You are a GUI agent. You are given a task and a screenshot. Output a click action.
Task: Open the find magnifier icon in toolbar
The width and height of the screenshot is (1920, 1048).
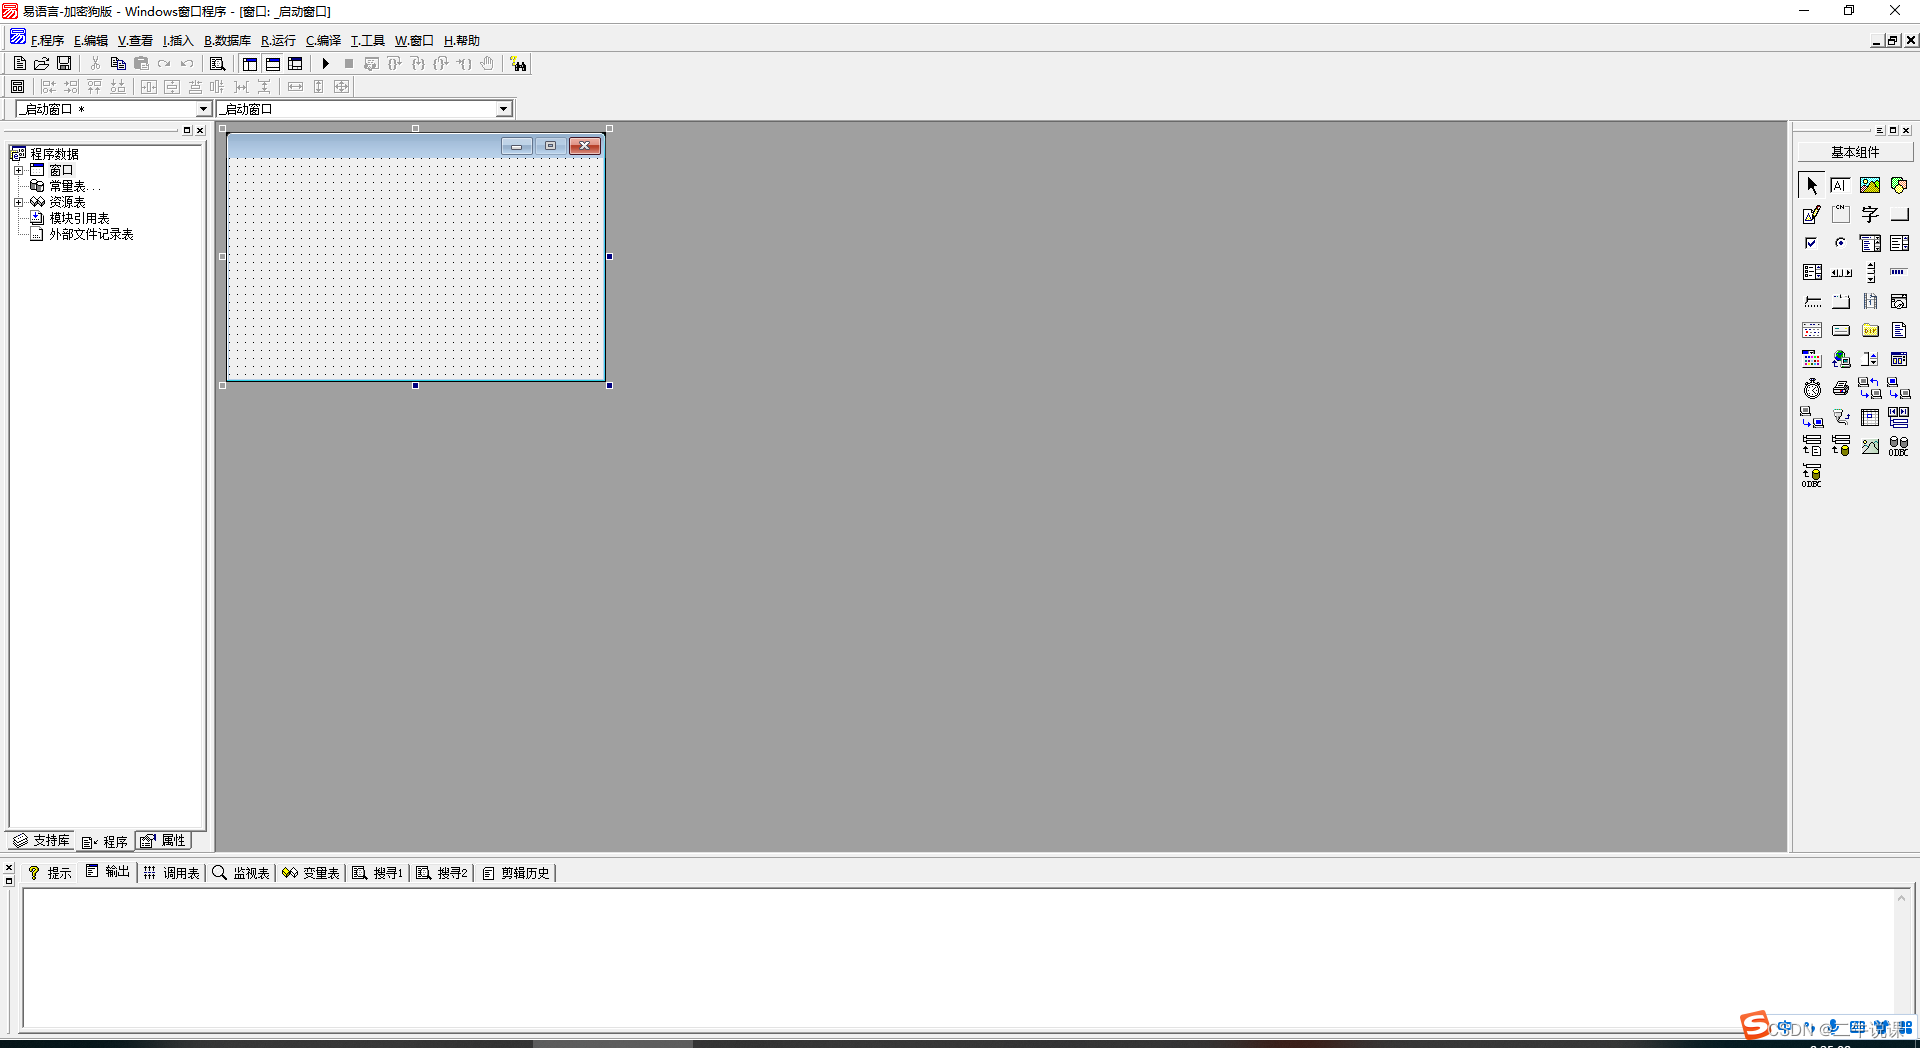pos(217,63)
